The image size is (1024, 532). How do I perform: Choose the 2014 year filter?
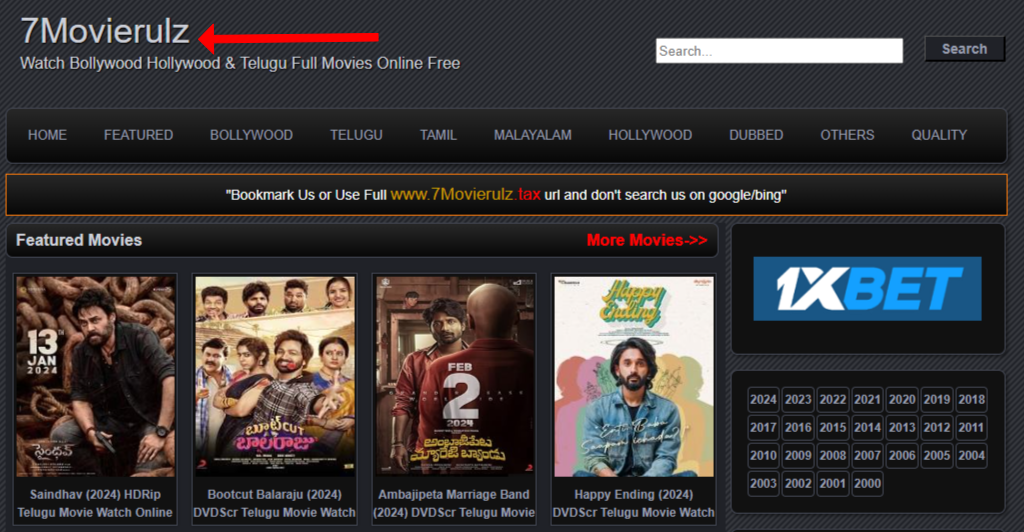point(867,428)
